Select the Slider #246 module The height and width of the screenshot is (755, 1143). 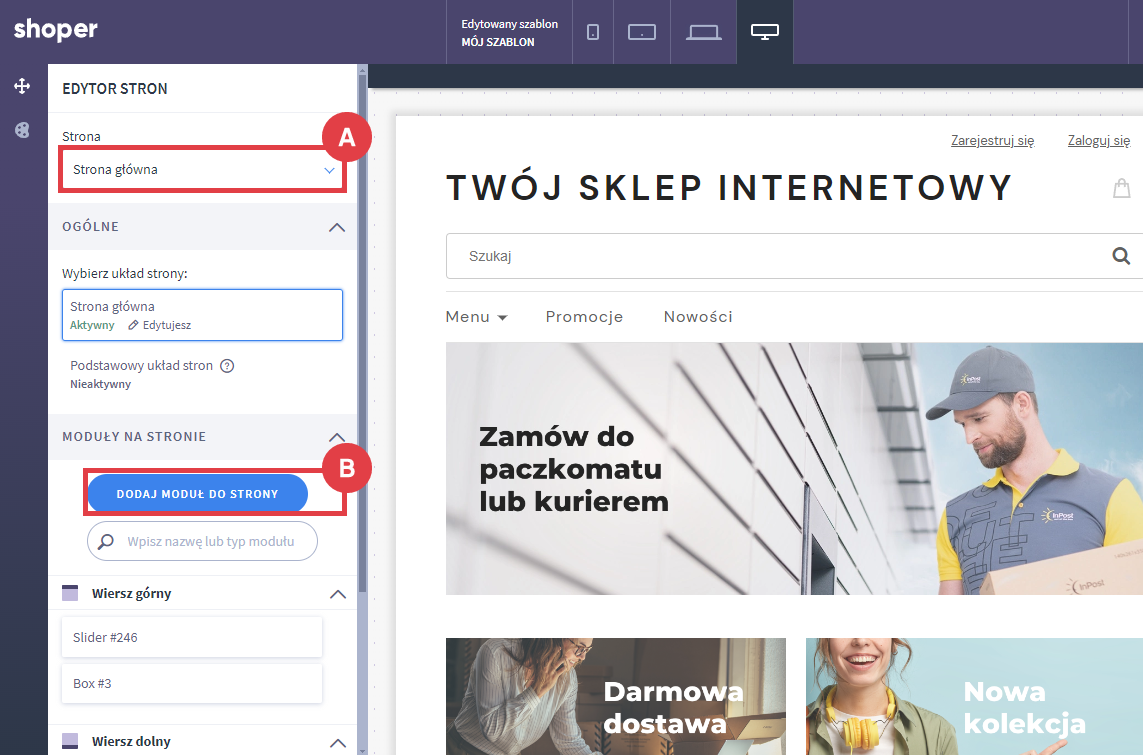click(192, 637)
